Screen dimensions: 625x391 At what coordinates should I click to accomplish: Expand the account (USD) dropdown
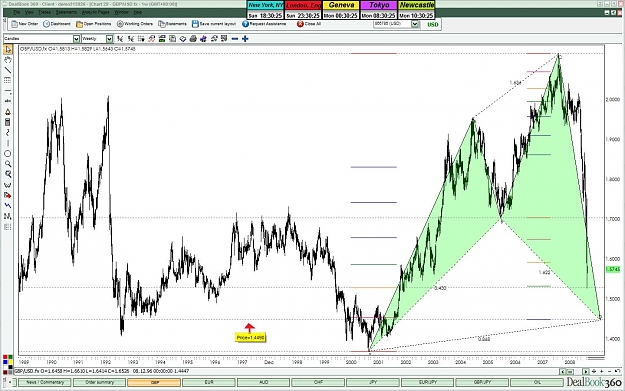[x=415, y=24]
